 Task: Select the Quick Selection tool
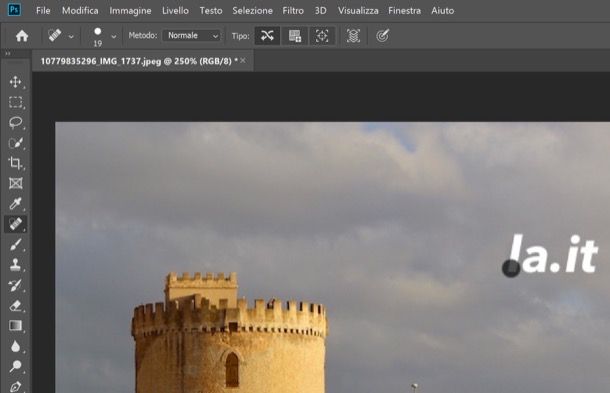(16, 143)
